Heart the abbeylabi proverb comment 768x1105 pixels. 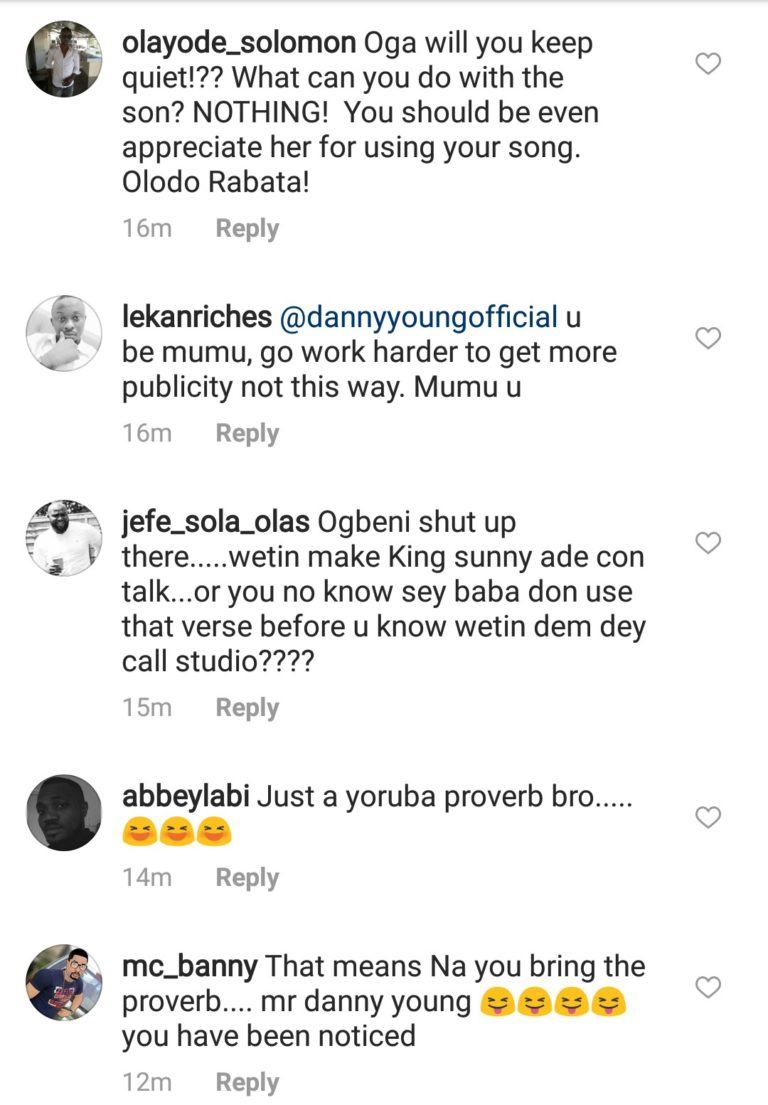pos(708,818)
